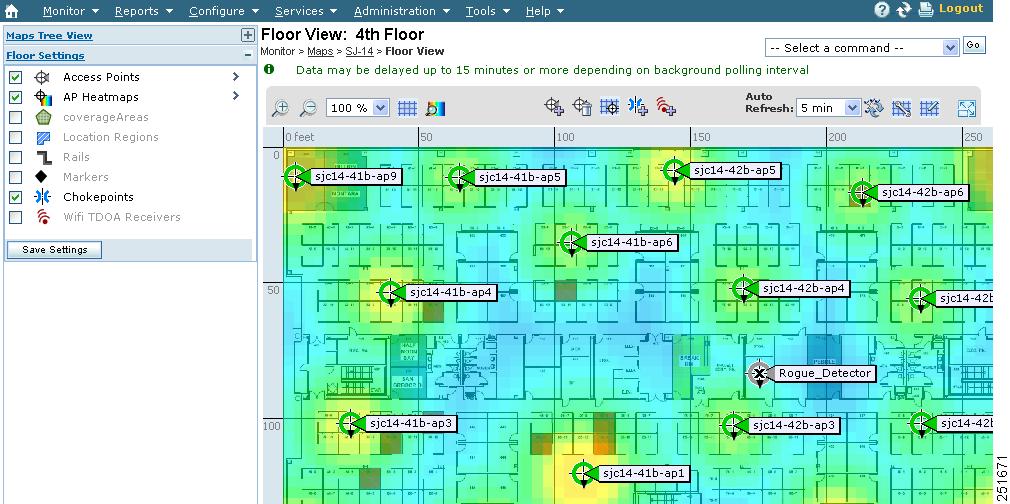Open the Map Editor pencil icon
Screen dimensions: 1010x504
(x=929, y=108)
